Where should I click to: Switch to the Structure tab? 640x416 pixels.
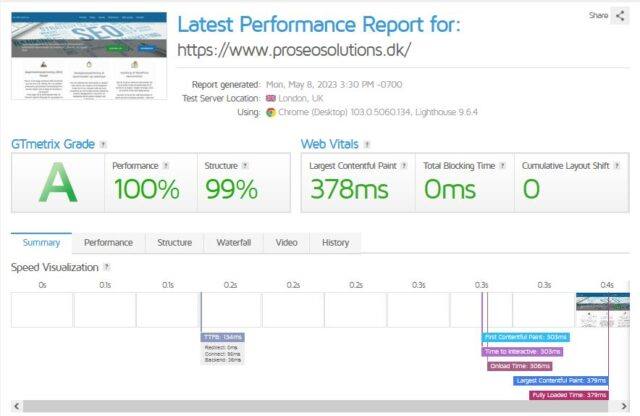[175, 243]
